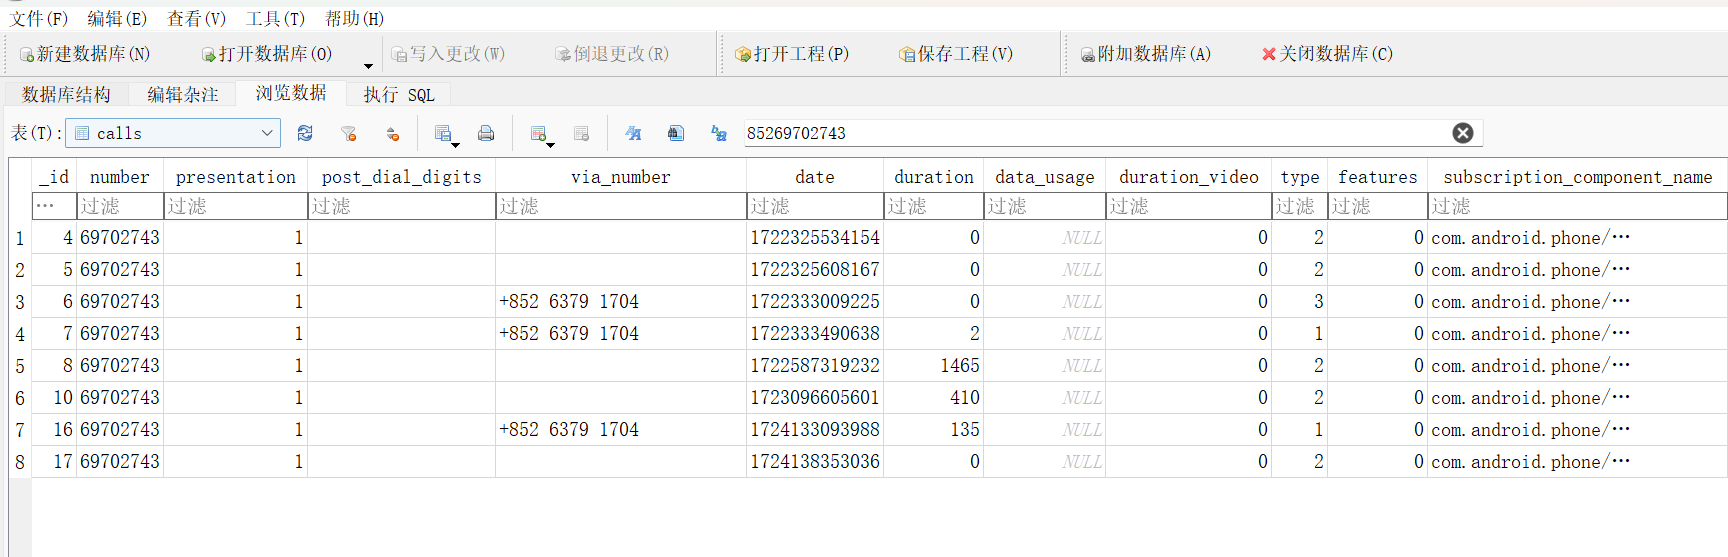The width and height of the screenshot is (1728, 557).
Task: Click the duration cell 410
Action: [x=934, y=398]
